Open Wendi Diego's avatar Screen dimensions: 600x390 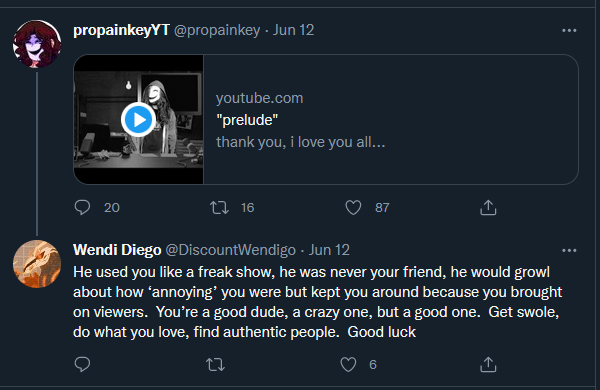pos(37,264)
